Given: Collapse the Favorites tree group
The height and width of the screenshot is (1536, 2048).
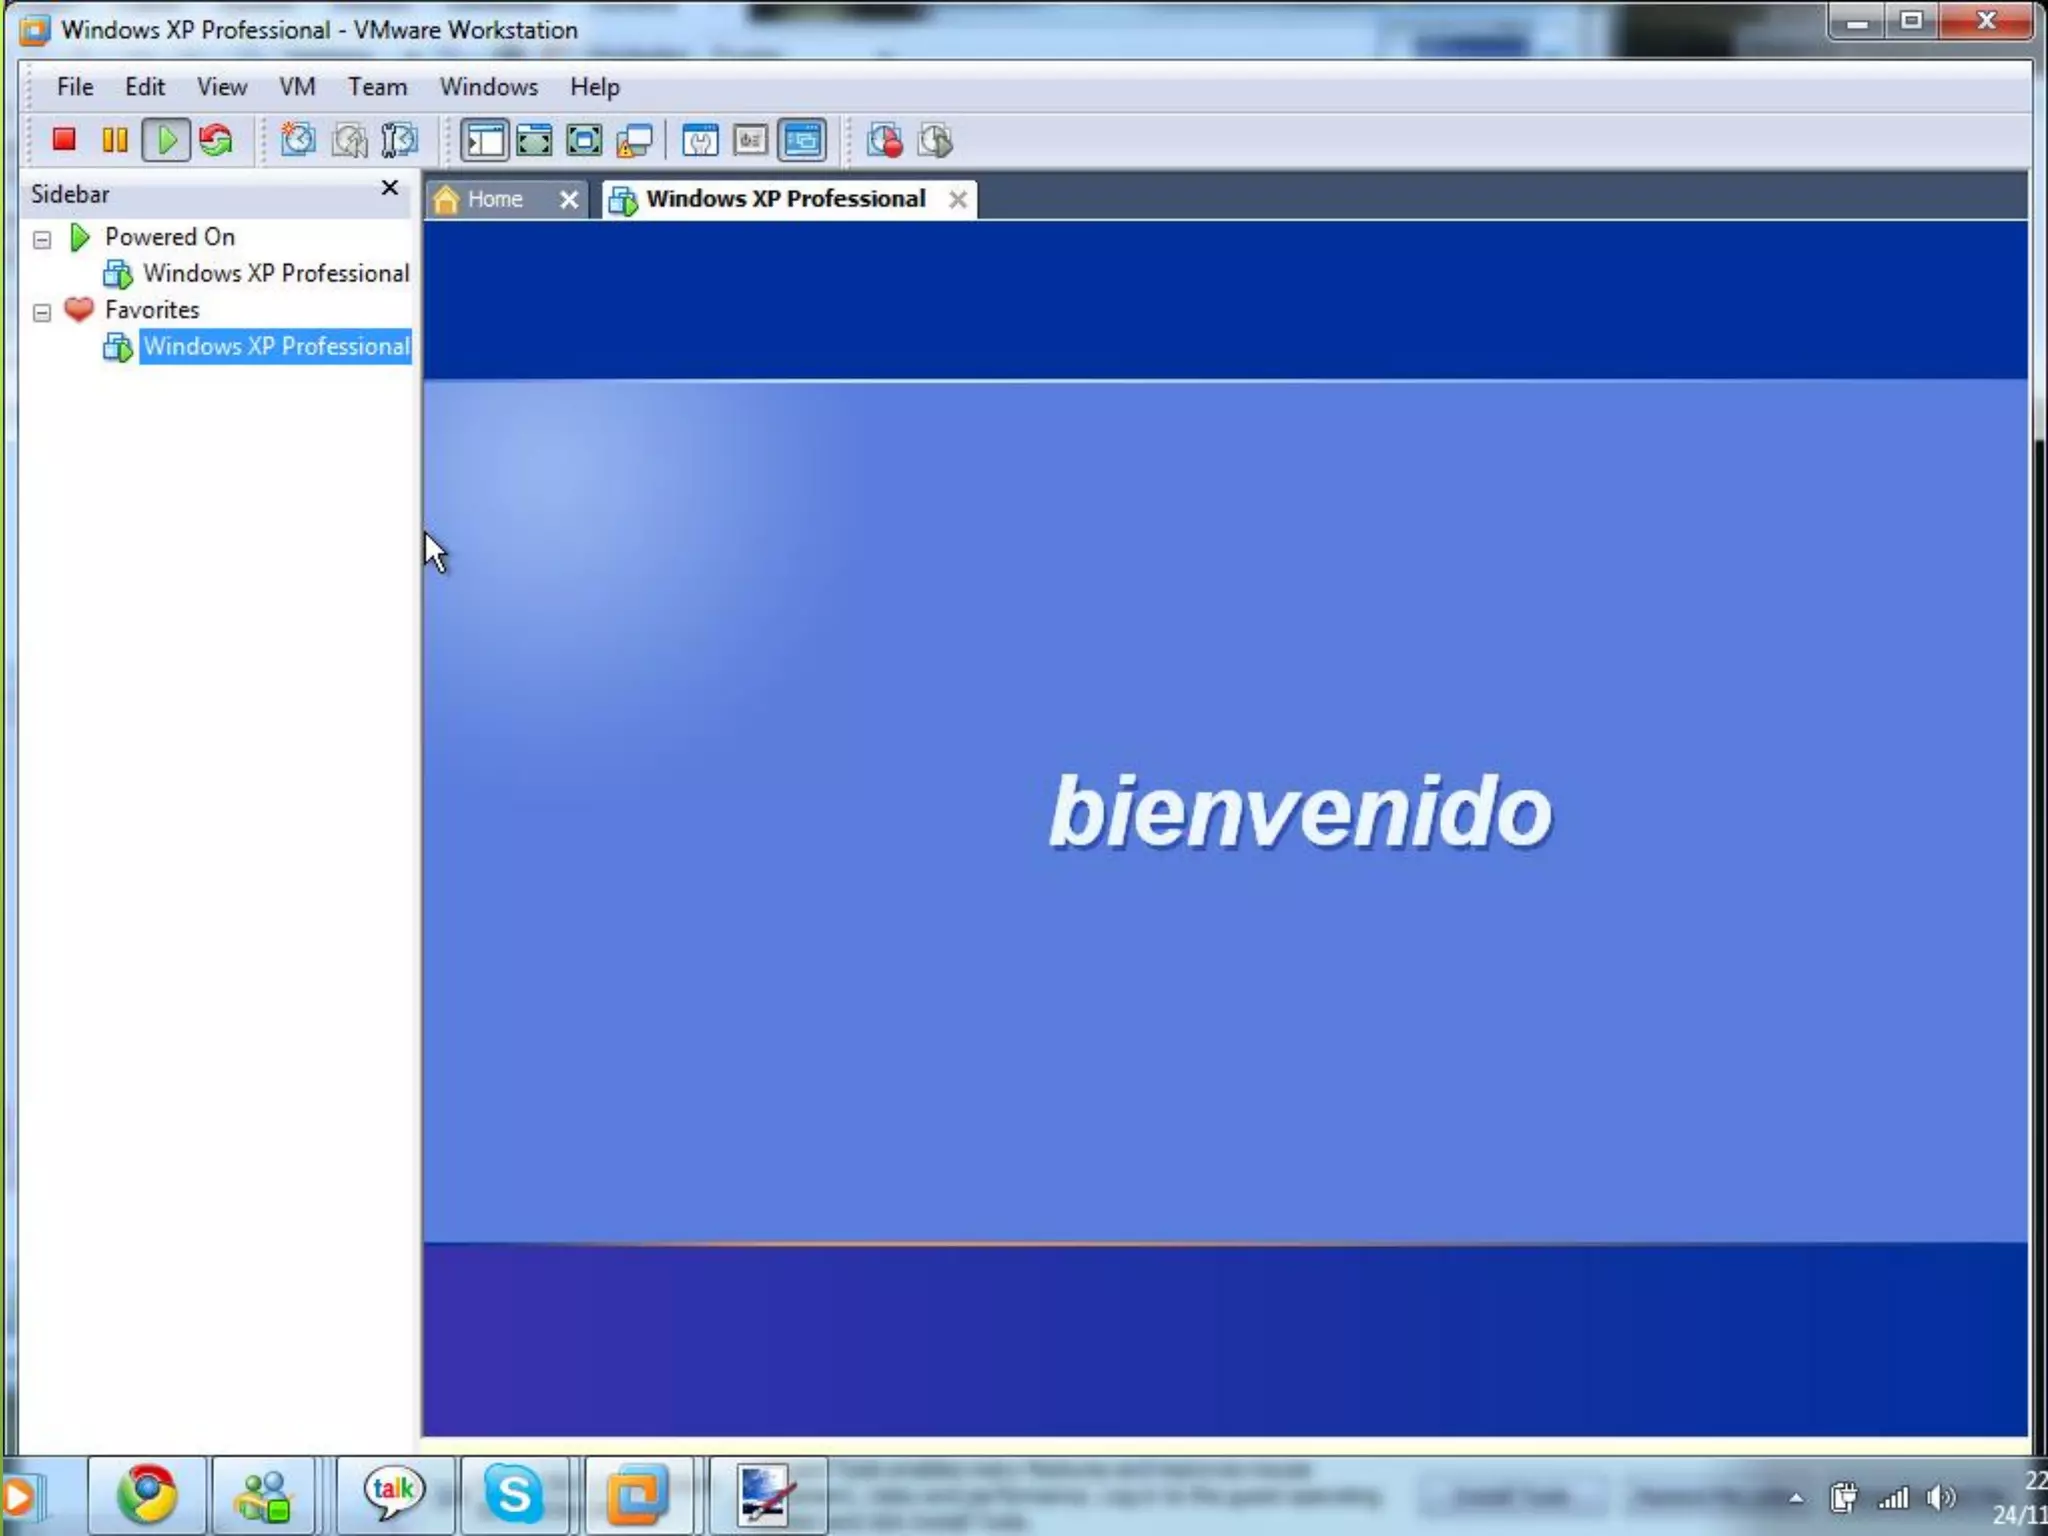Looking at the screenshot, I should 42,312.
